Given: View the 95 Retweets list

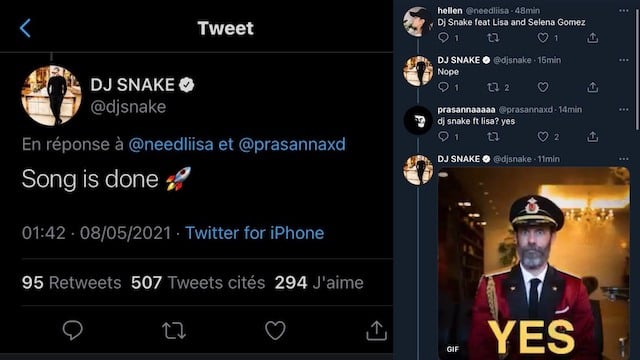Looking at the screenshot, I should pyautogui.click(x=72, y=282).
